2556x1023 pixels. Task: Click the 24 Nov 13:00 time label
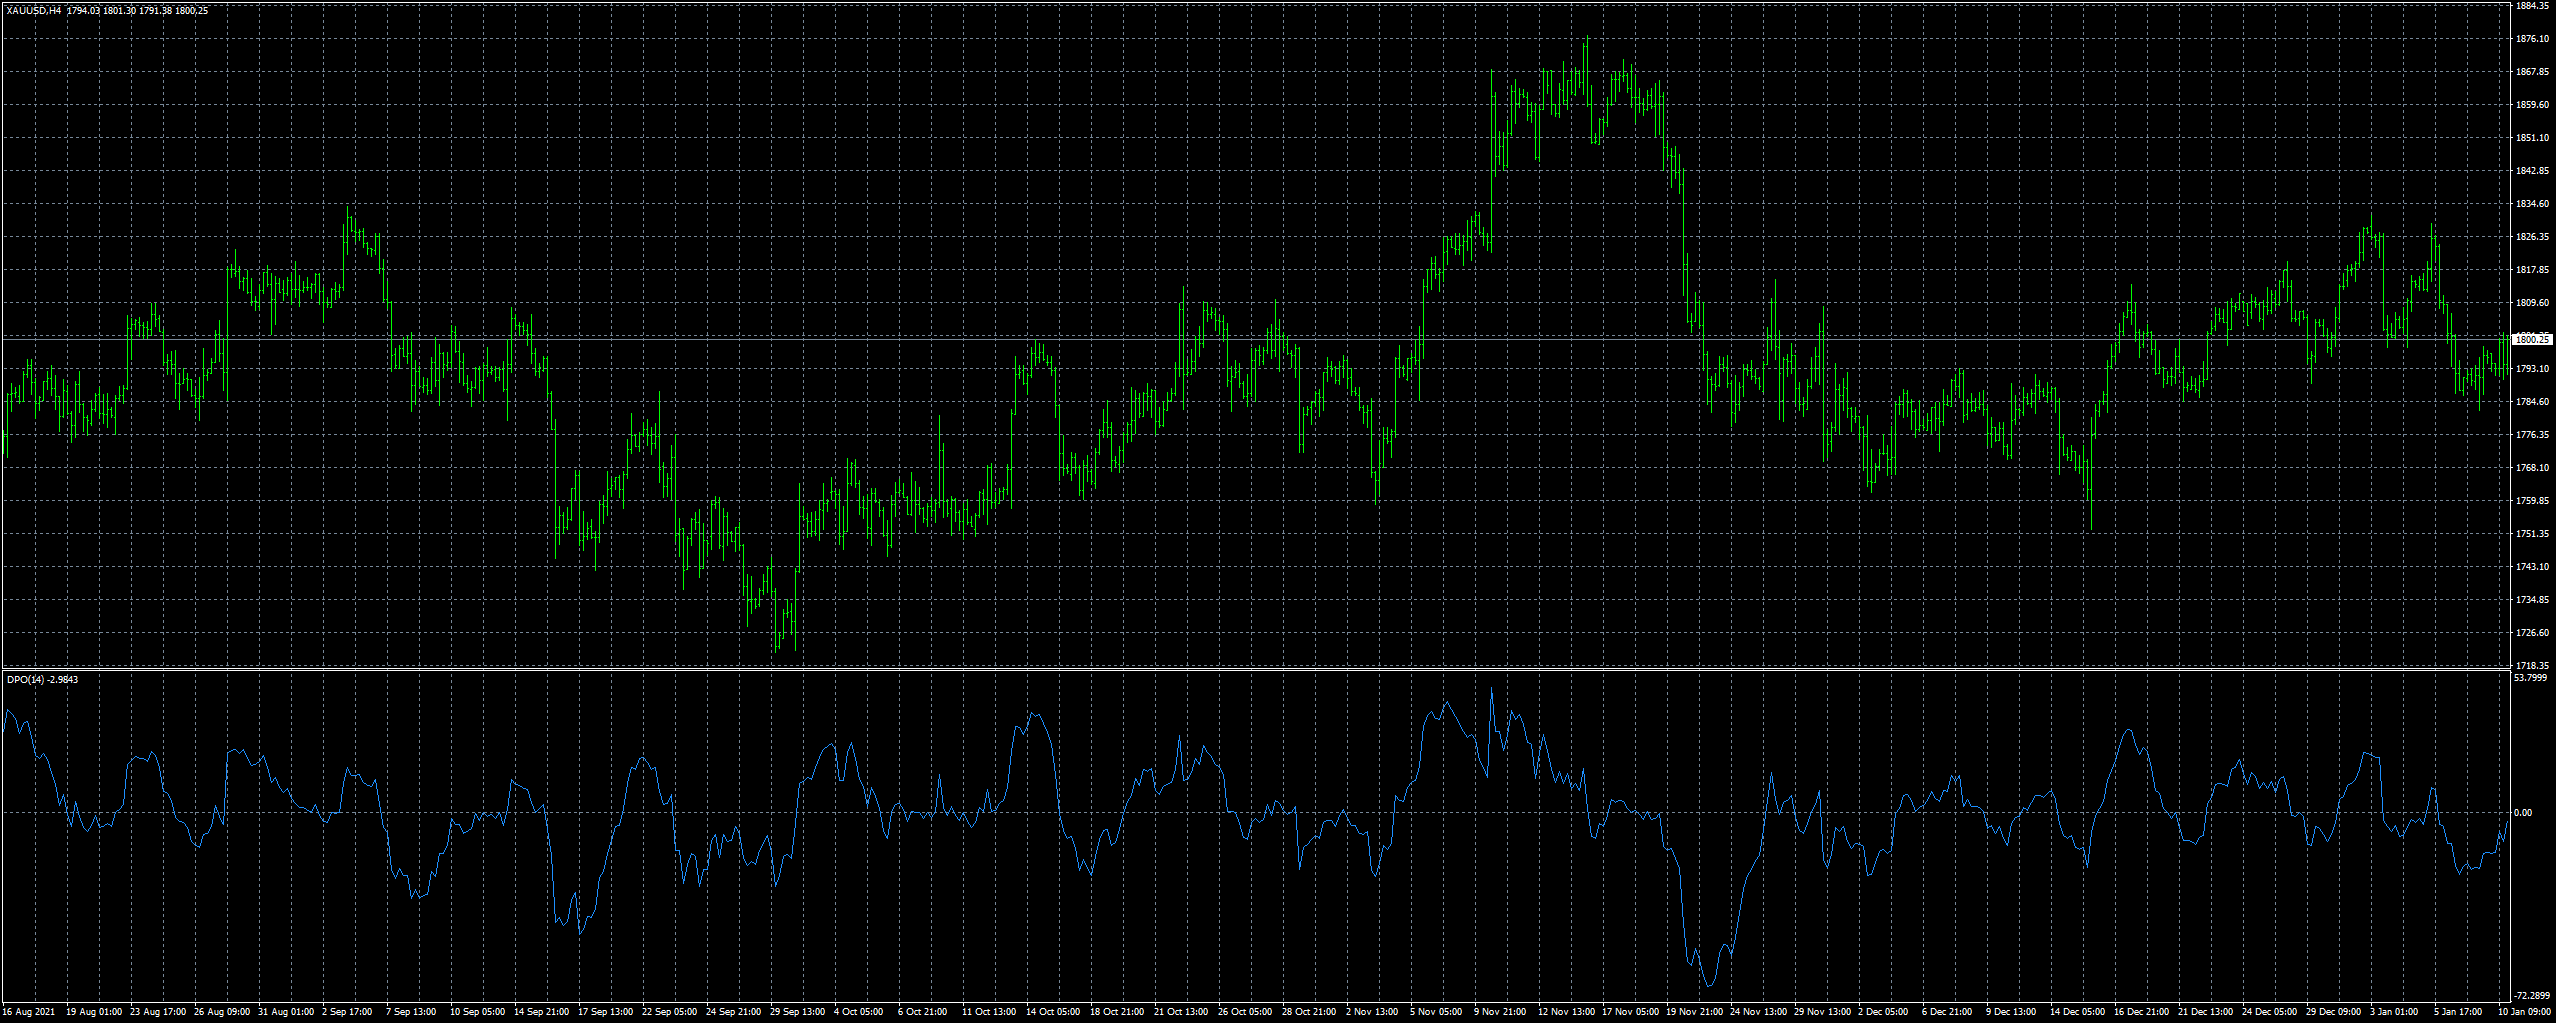tap(1758, 1012)
